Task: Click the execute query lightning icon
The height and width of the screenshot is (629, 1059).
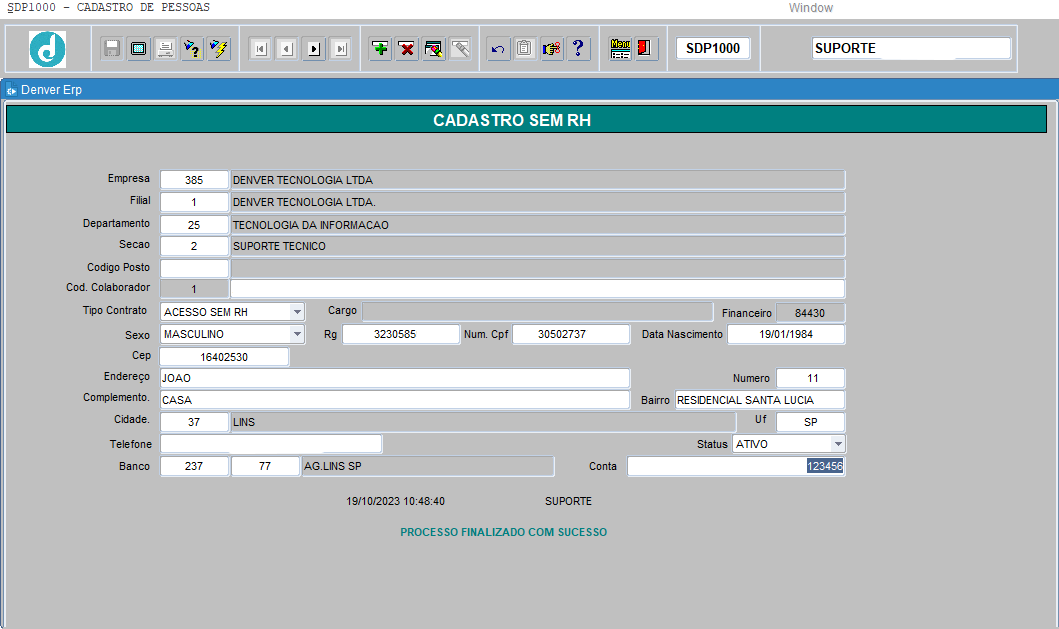Action: (x=219, y=49)
